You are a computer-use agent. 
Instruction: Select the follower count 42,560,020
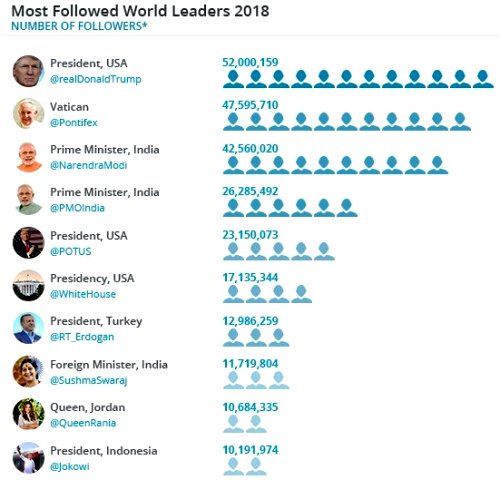tap(250, 148)
